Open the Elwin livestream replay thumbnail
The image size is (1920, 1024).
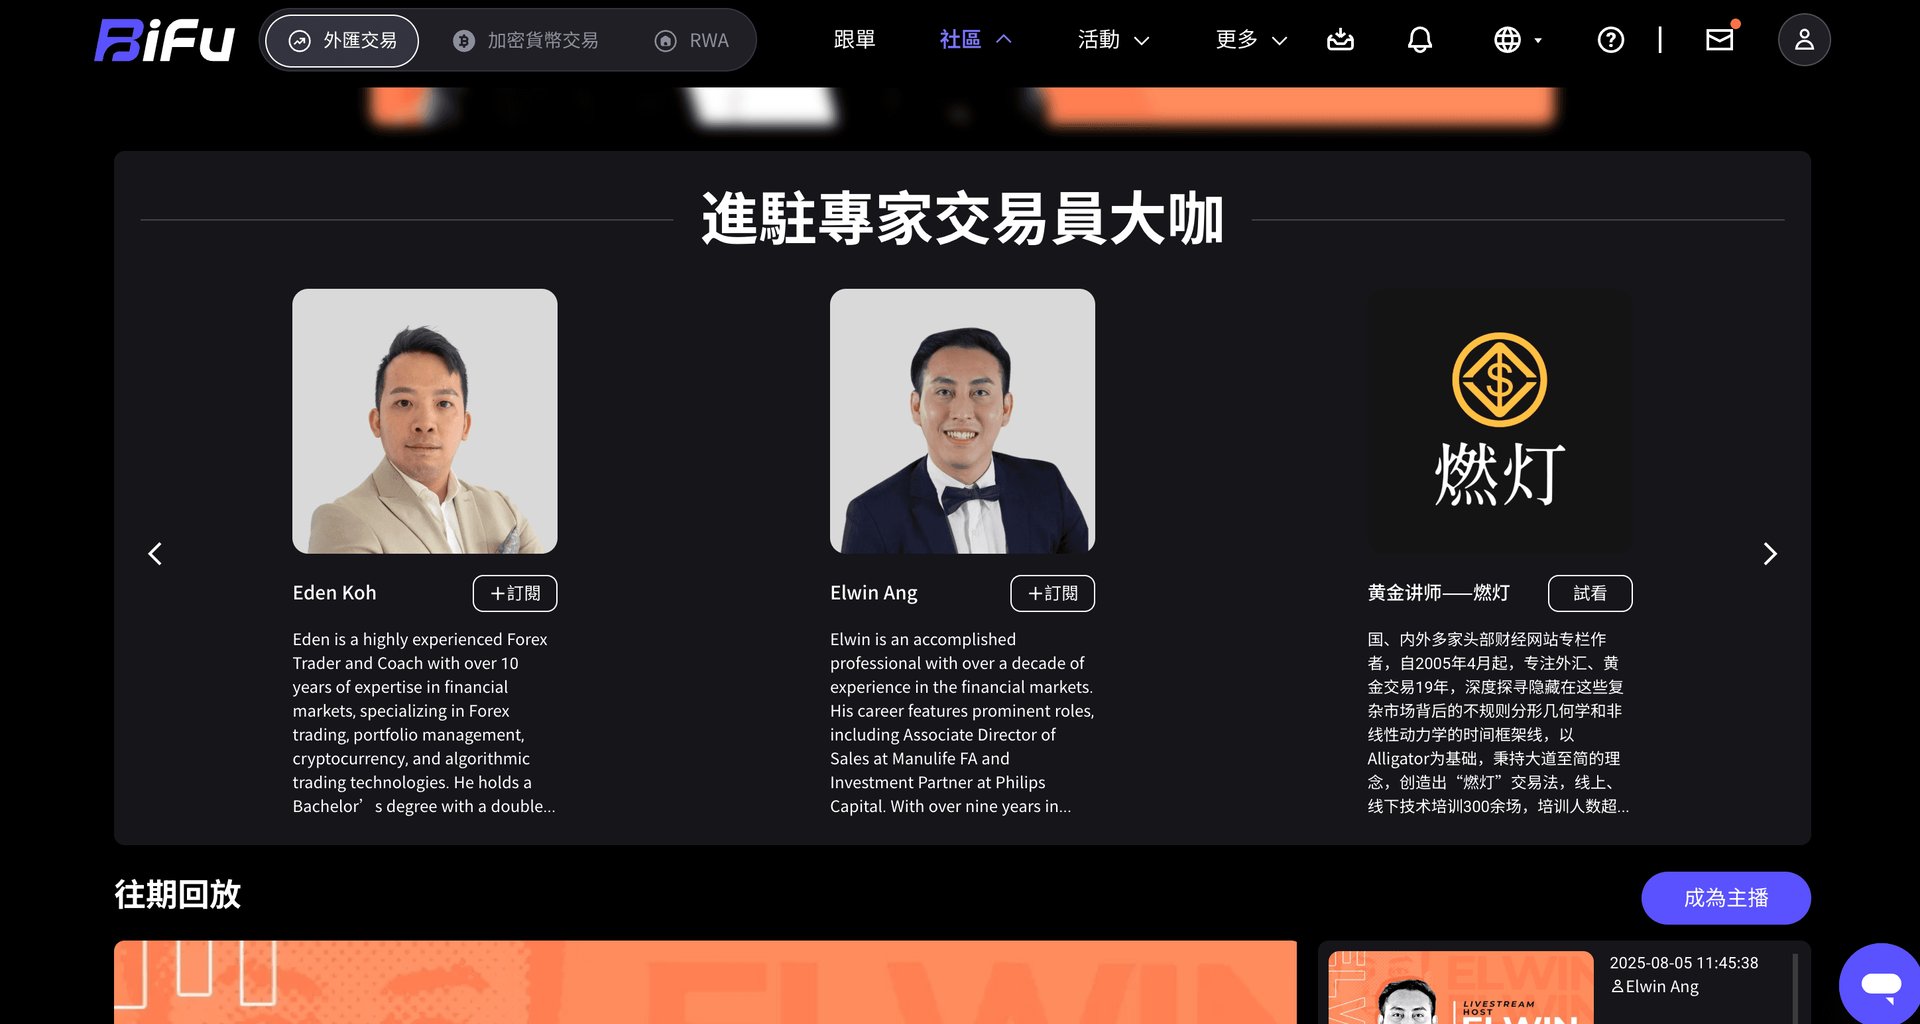1461,988
